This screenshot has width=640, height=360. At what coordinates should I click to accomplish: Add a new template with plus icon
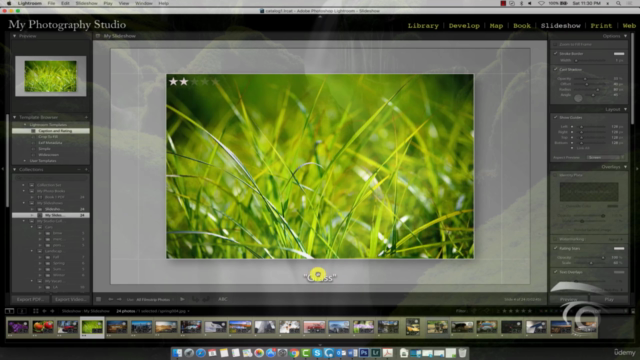86,117
